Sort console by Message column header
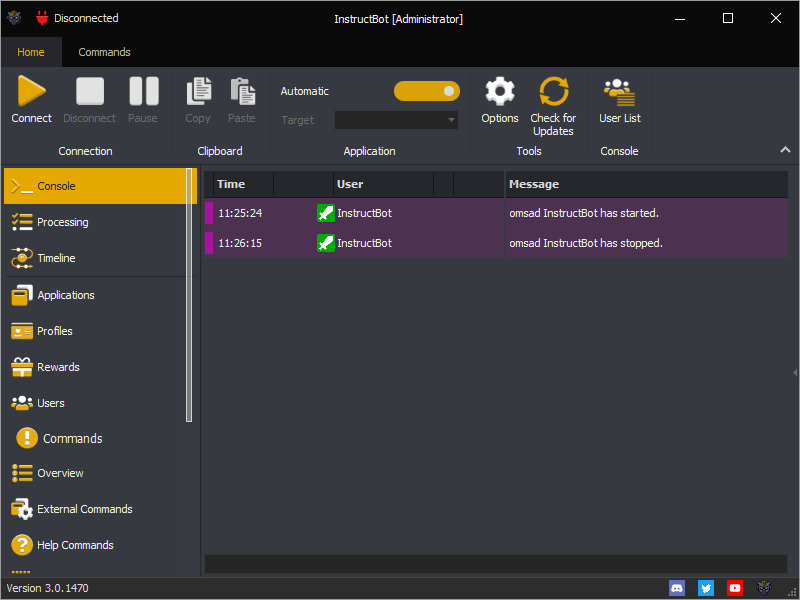Image resolution: width=800 pixels, height=600 pixels. coord(646,184)
